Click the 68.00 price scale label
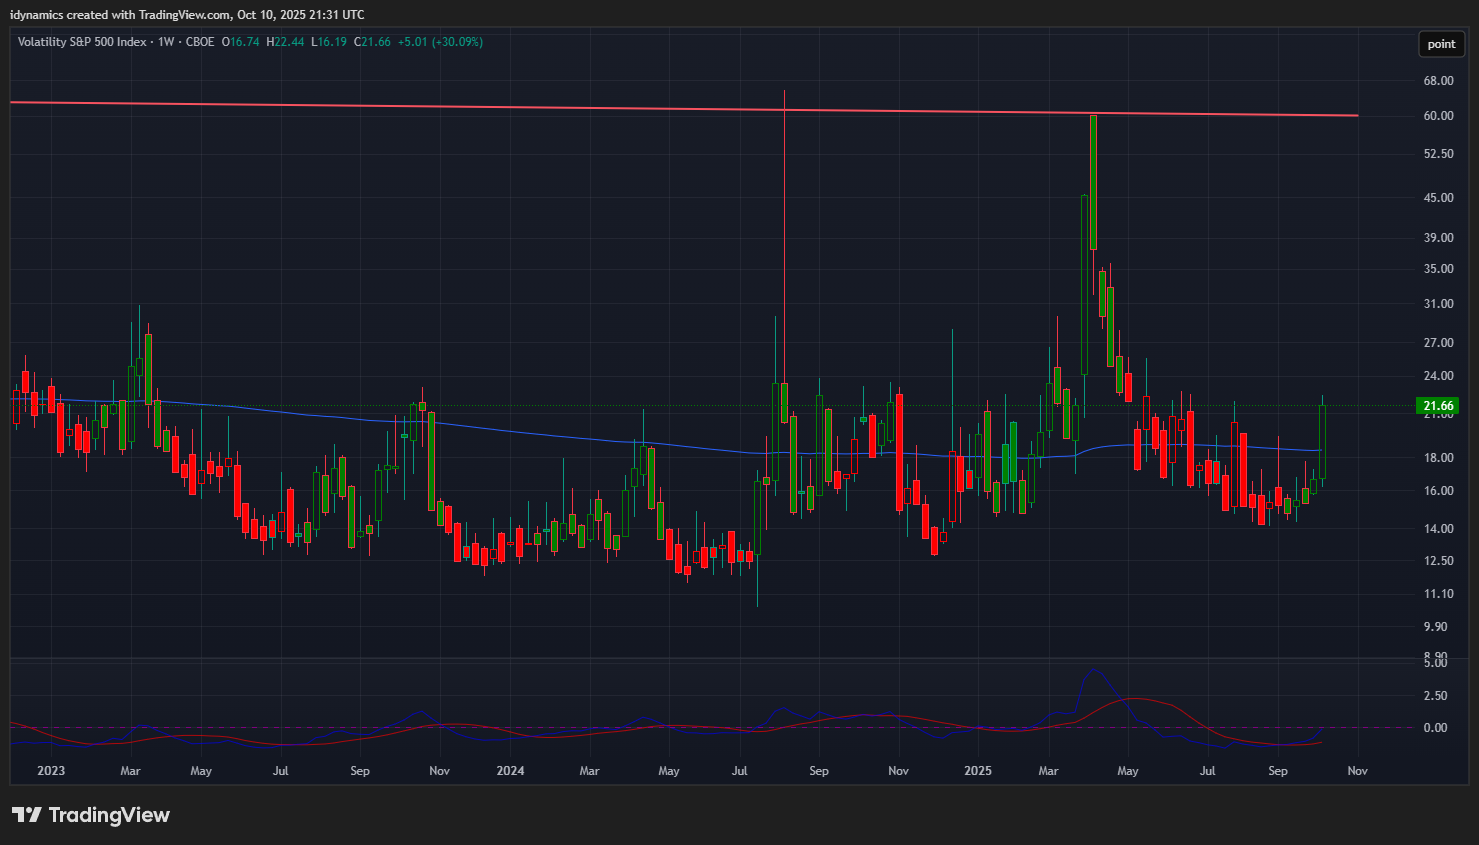The image size is (1479, 845). click(1438, 81)
